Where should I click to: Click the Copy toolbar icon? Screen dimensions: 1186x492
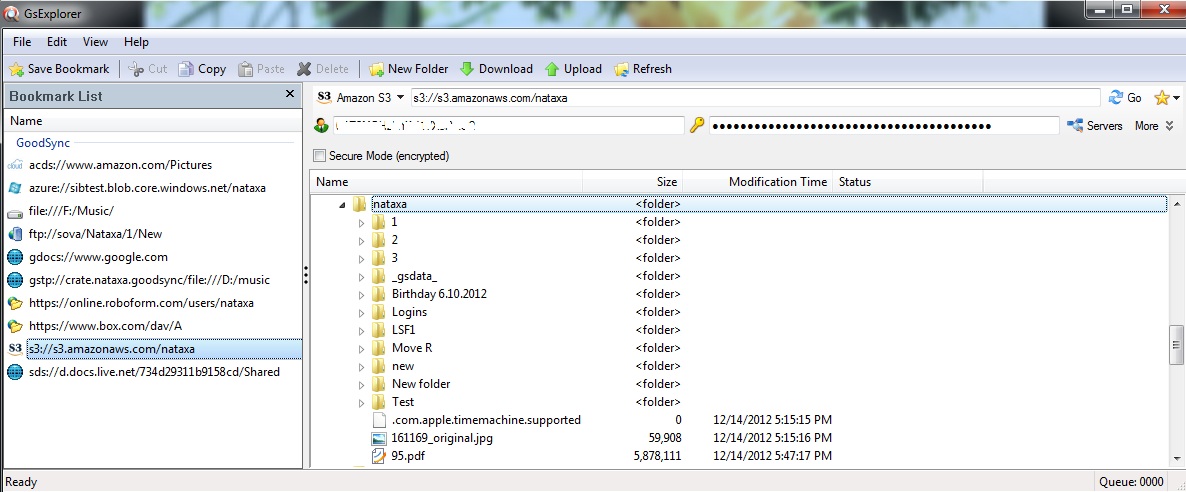point(186,69)
